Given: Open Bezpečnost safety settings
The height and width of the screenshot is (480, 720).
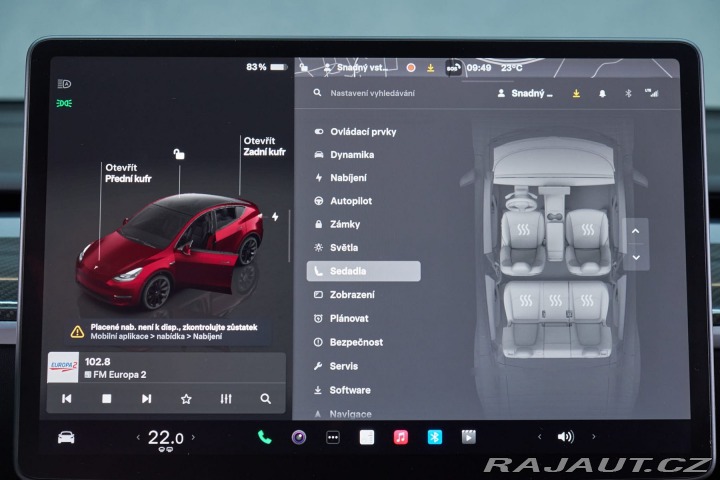Looking at the screenshot, I should point(349,342).
